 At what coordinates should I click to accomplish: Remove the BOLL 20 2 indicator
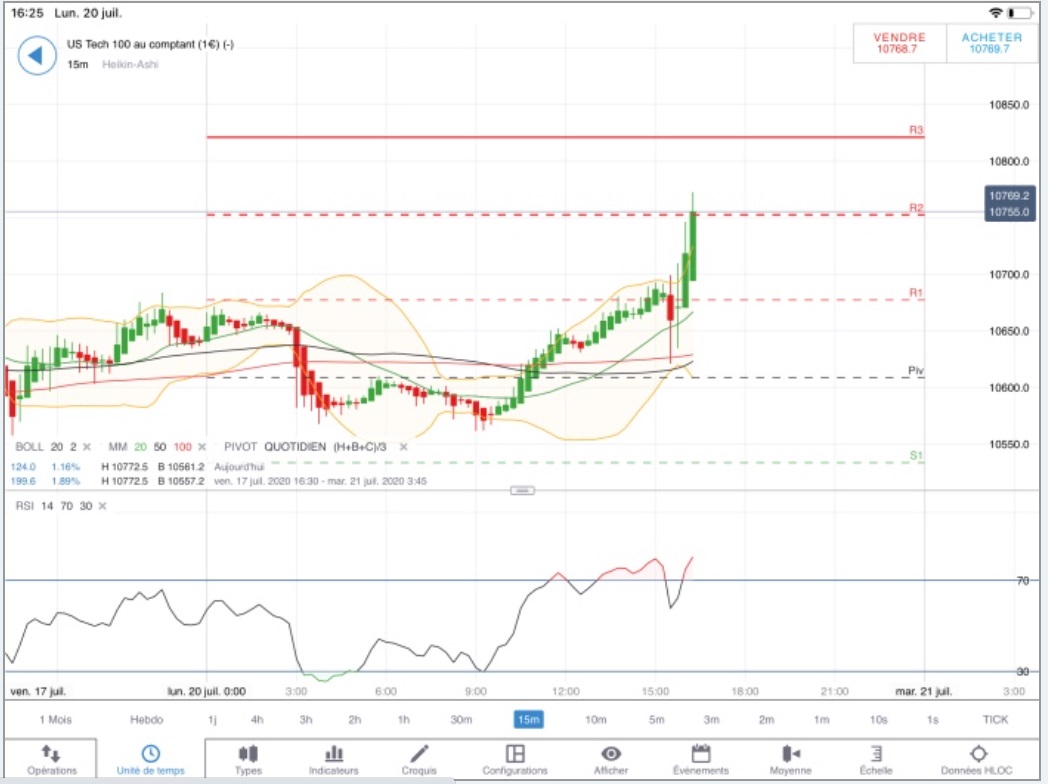coord(87,446)
